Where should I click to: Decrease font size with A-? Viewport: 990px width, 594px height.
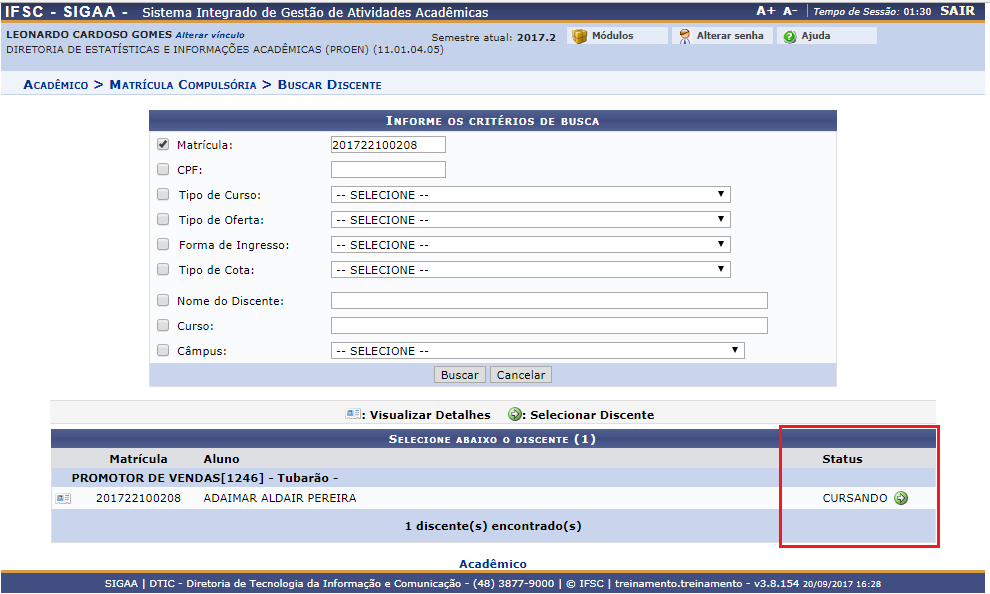click(x=790, y=11)
